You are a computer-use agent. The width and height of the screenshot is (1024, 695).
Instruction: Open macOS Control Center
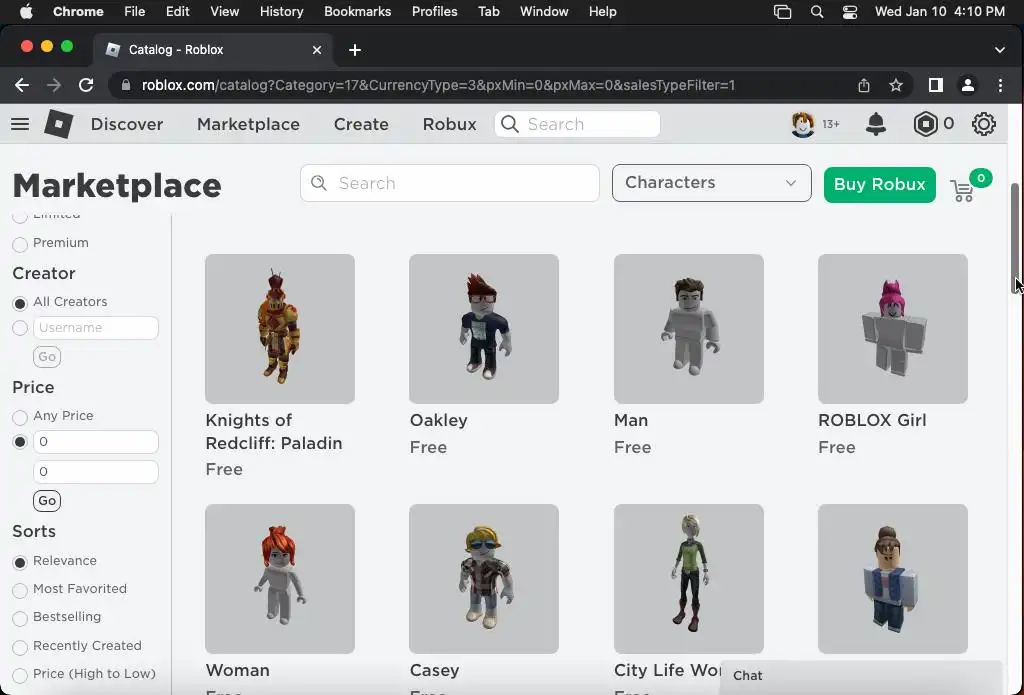[x=850, y=12]
